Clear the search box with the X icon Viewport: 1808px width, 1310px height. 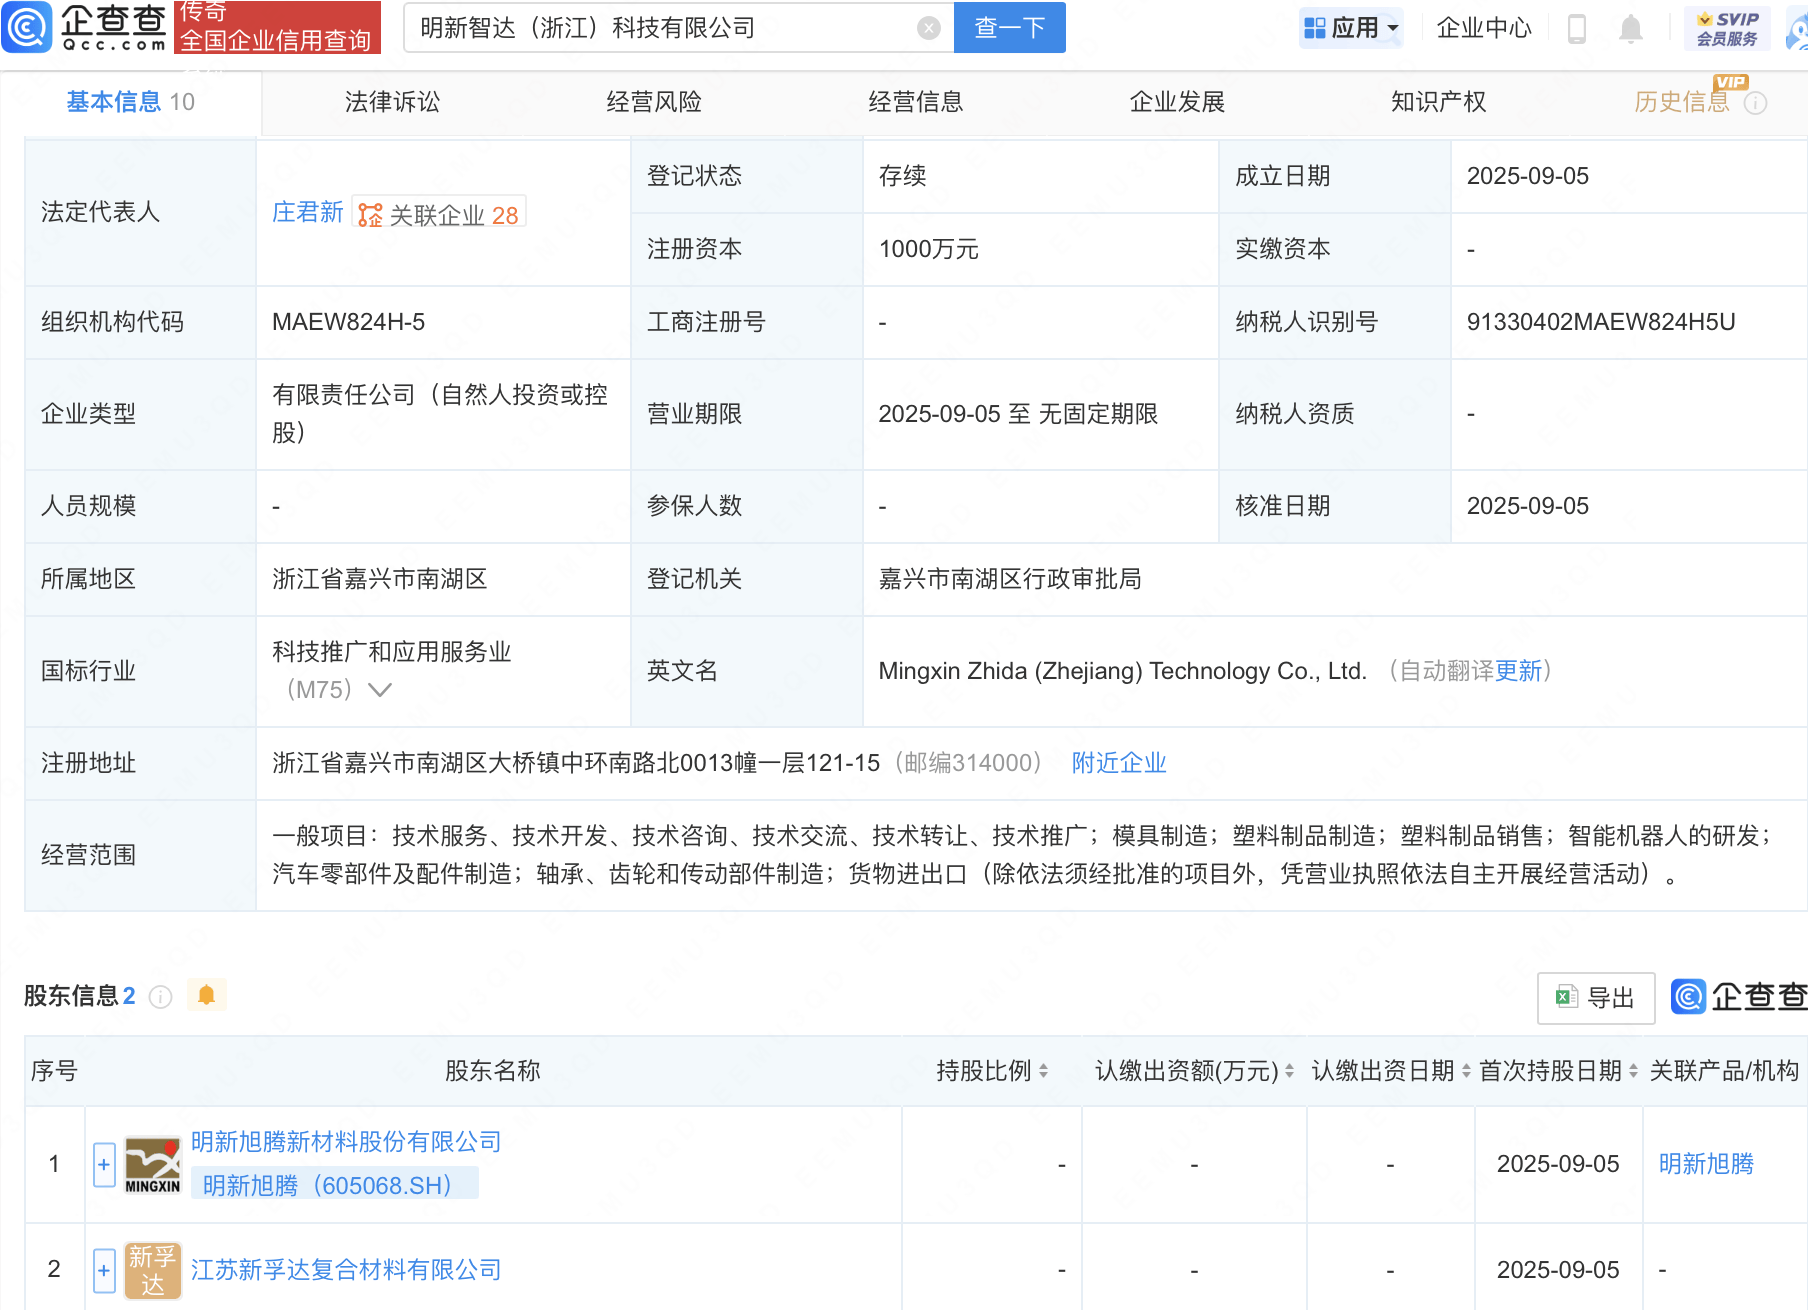click(928, 28)
